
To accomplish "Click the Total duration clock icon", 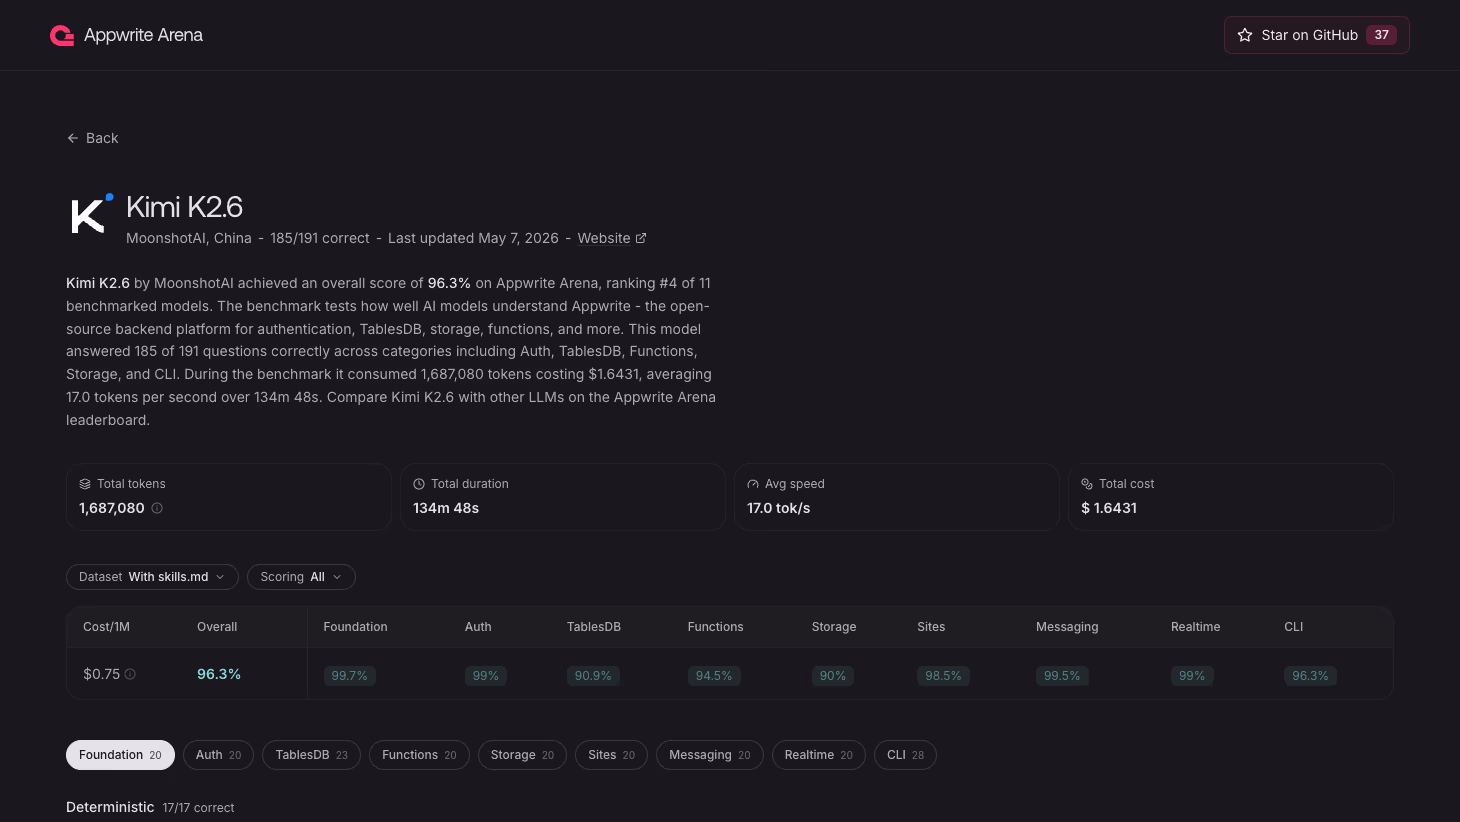I will 419,484.
